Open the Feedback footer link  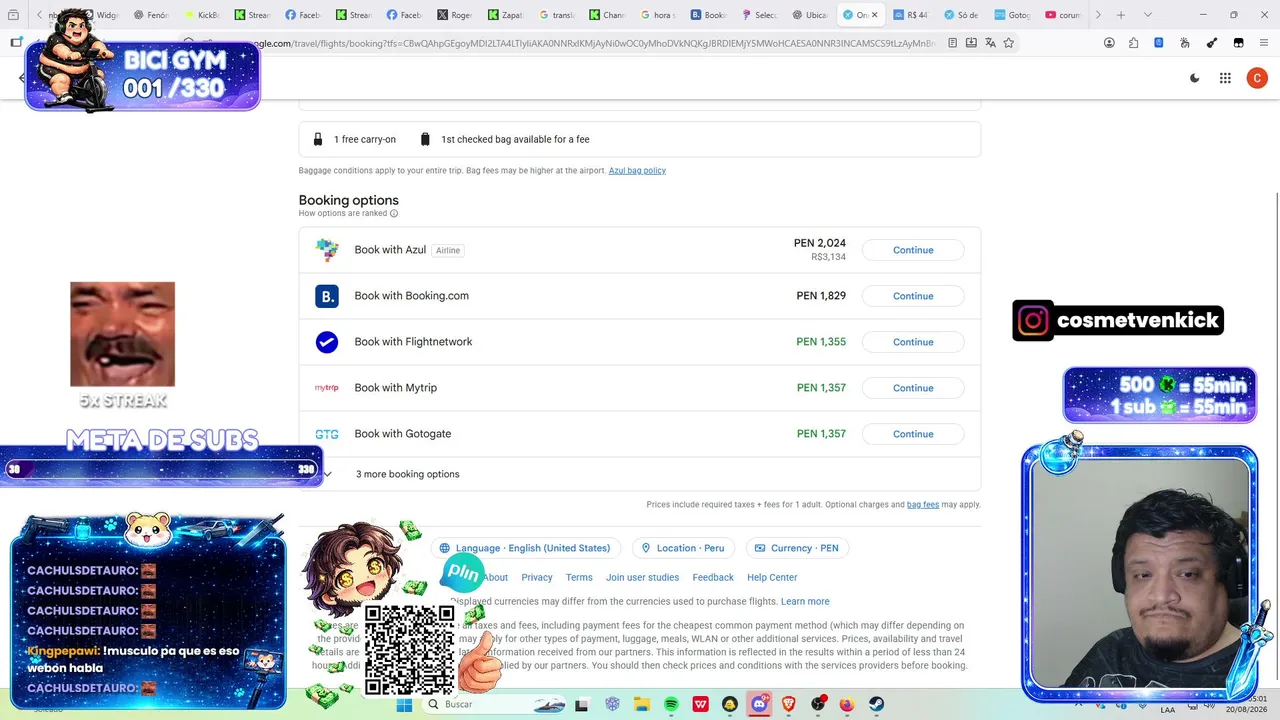pos(713,577)
